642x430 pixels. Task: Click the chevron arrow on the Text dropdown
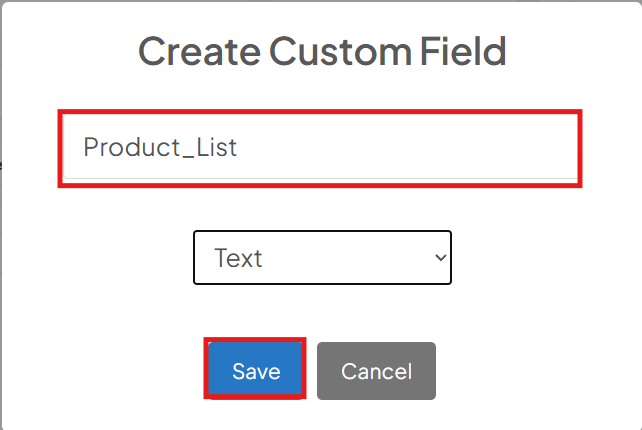point(441,258)
